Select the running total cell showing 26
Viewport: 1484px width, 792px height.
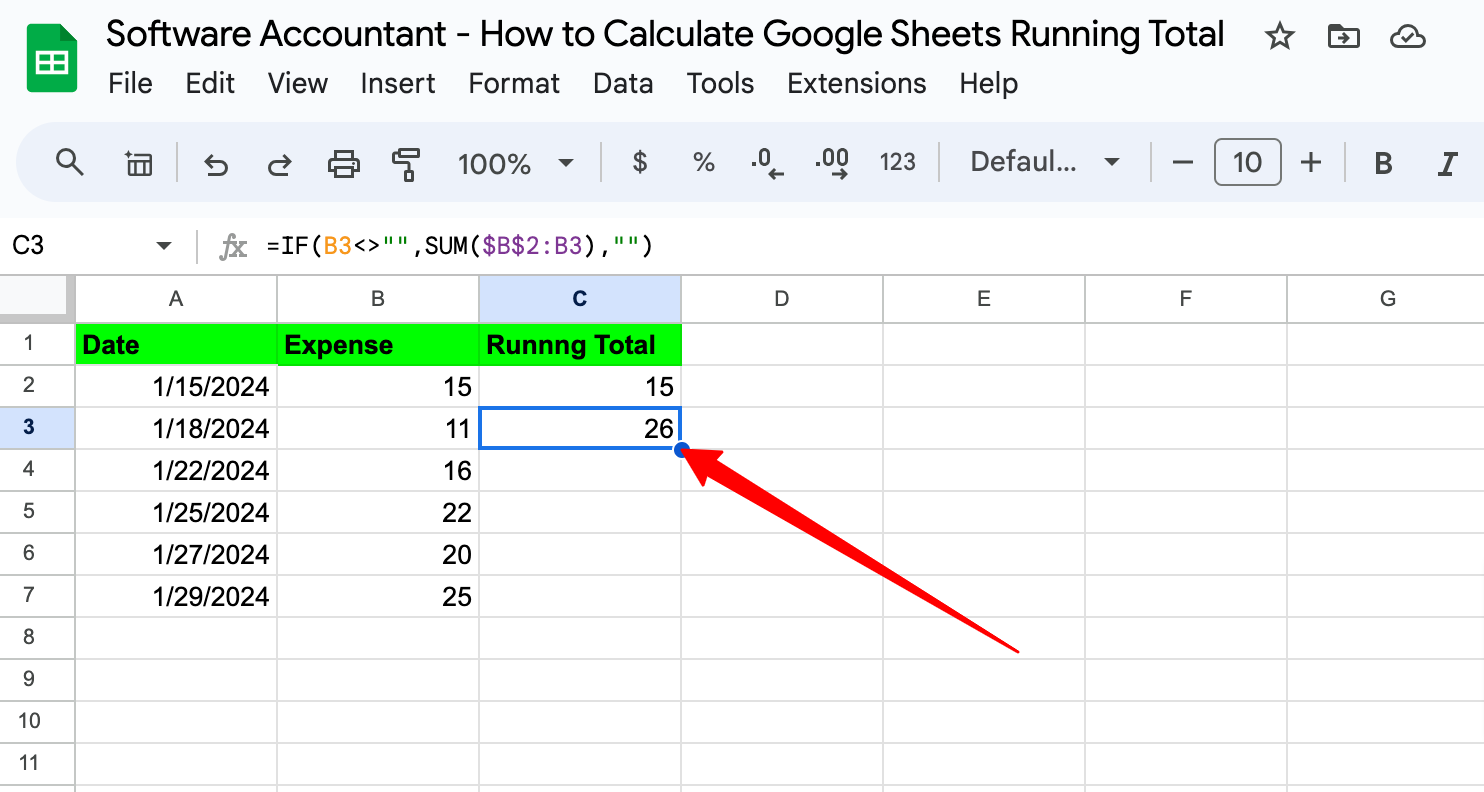point(580,428)
